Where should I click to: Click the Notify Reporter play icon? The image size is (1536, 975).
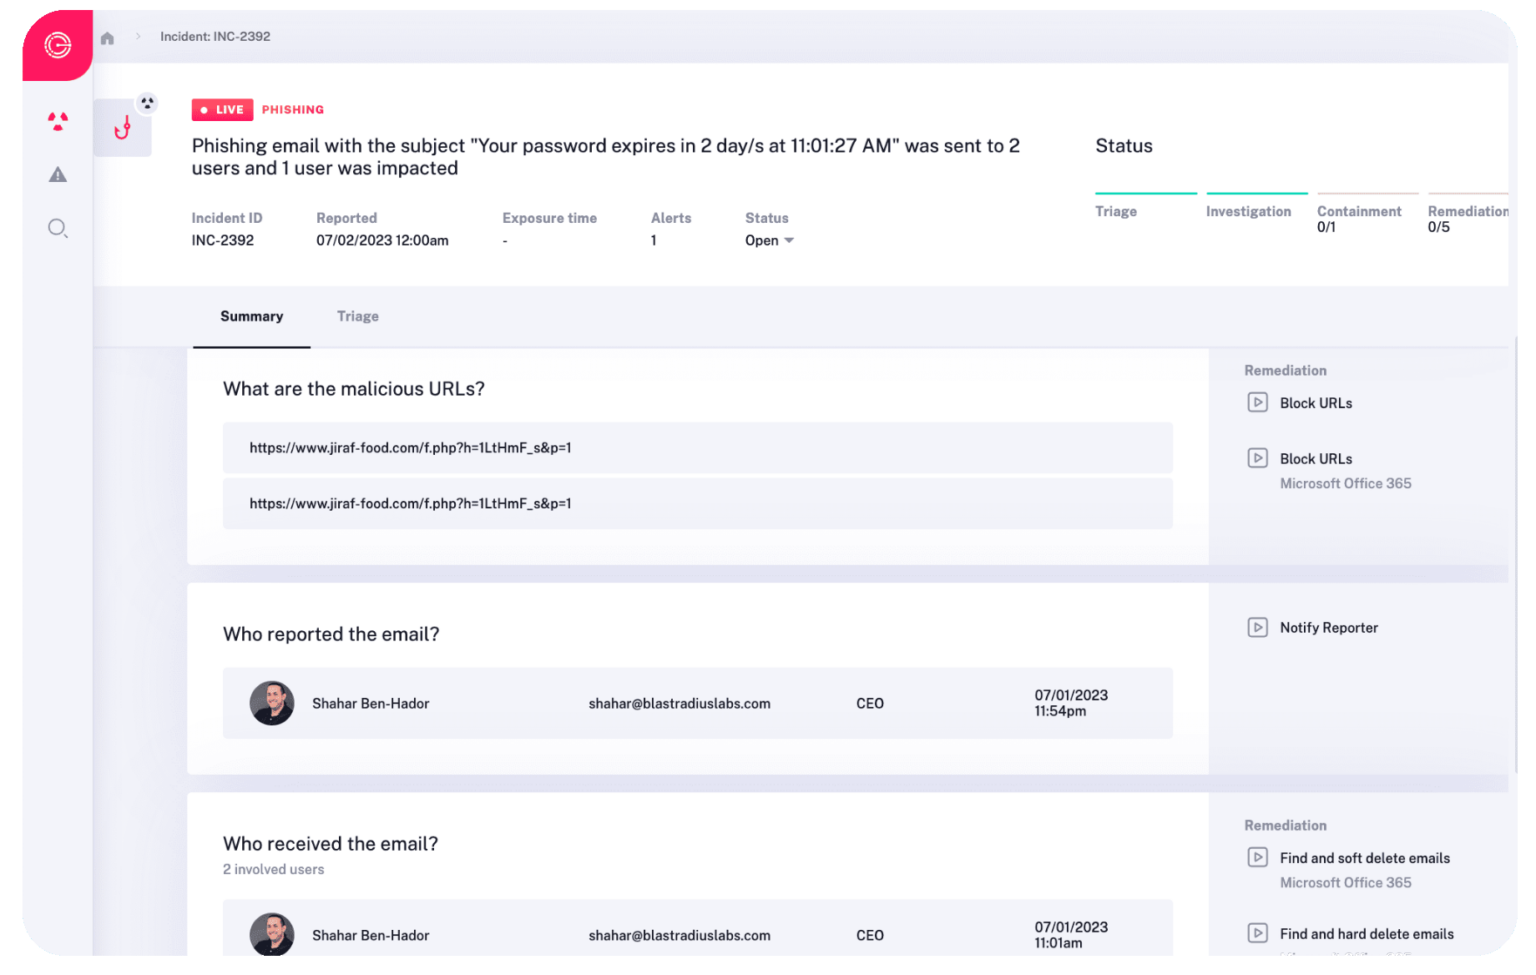tap(1257, 627)
